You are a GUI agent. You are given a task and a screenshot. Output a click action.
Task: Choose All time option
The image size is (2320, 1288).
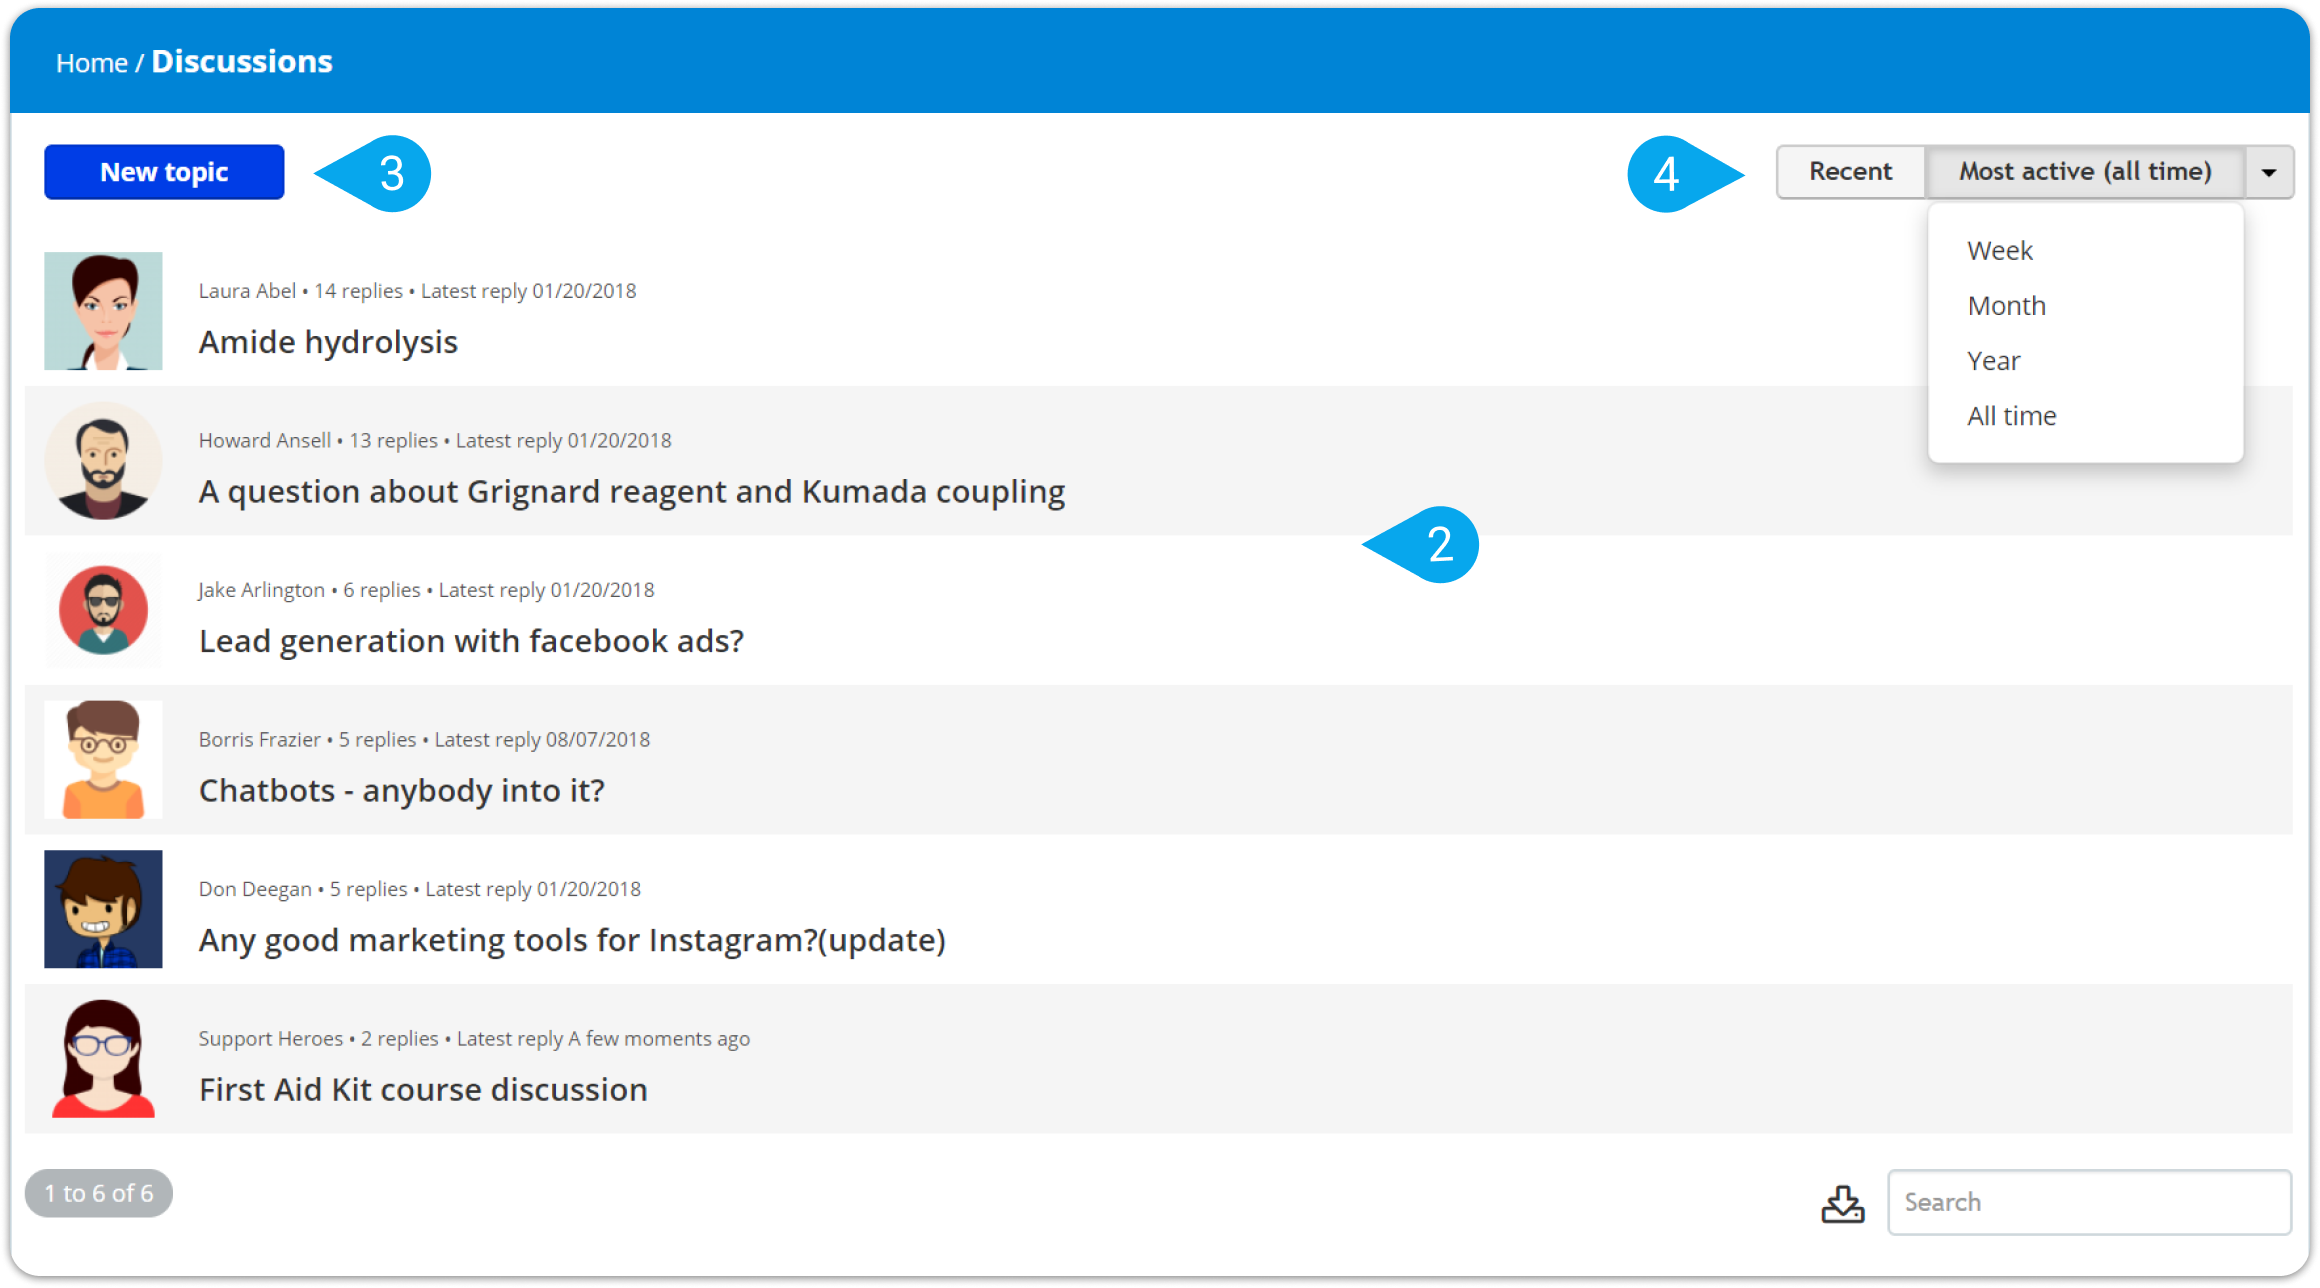tap(2011, 416)
